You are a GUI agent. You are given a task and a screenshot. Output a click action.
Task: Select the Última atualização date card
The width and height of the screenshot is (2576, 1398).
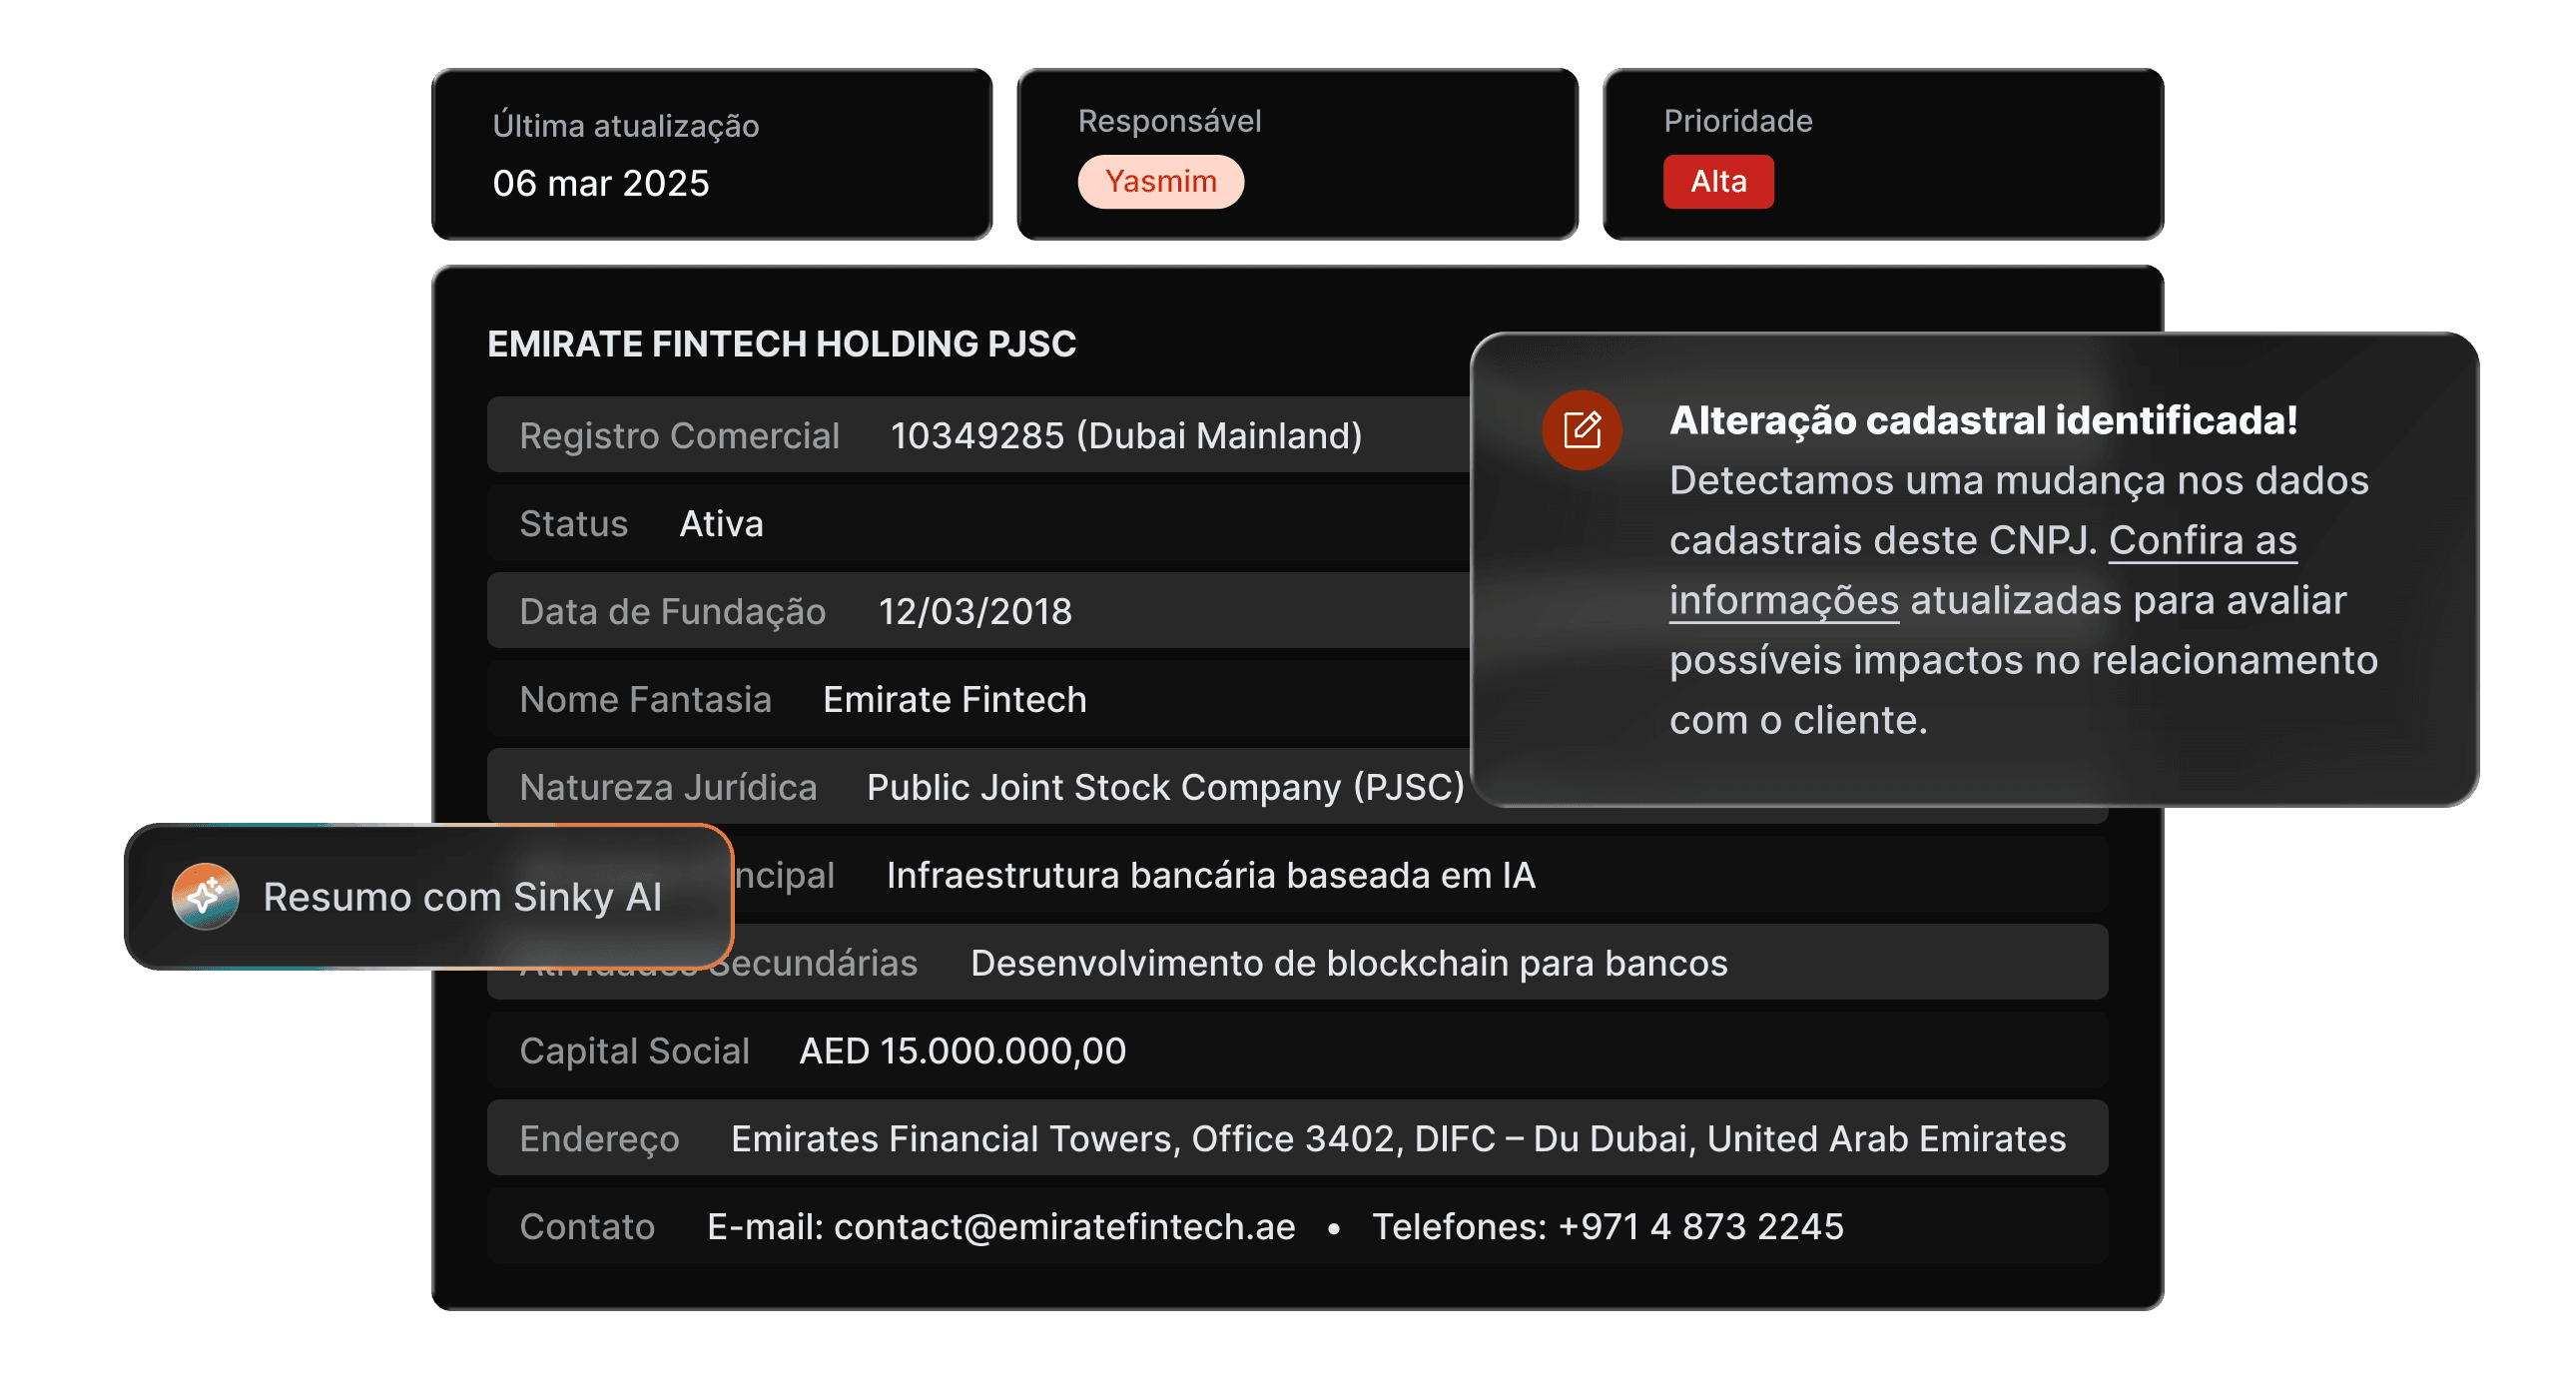click(x=711, y=154)
